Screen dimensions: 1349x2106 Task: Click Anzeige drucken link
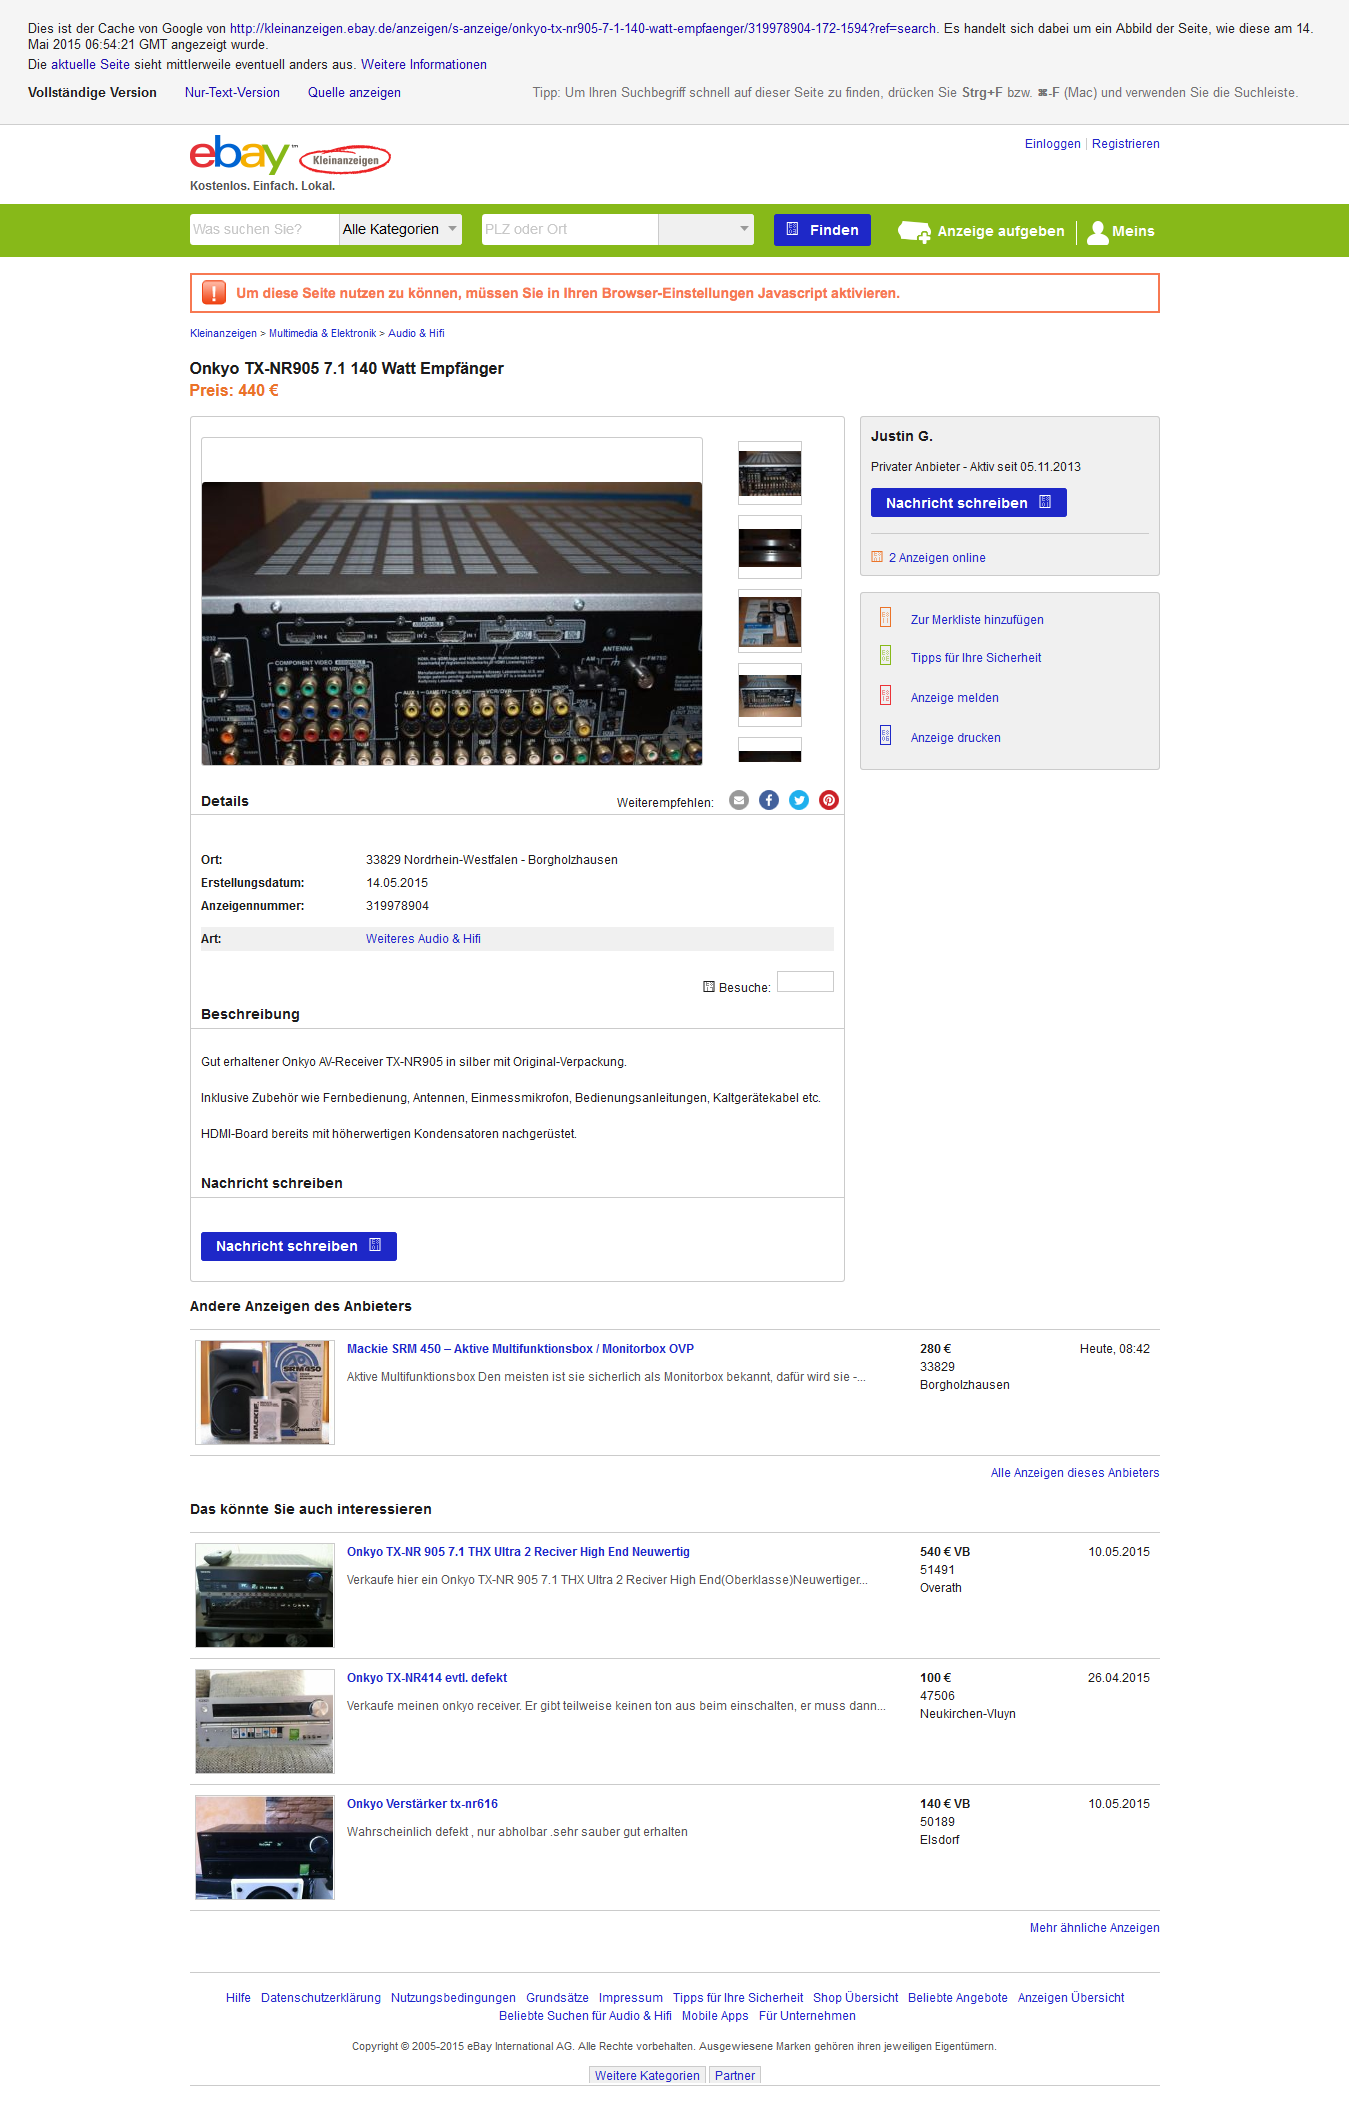pyautogui.click(x=955, y=738)
